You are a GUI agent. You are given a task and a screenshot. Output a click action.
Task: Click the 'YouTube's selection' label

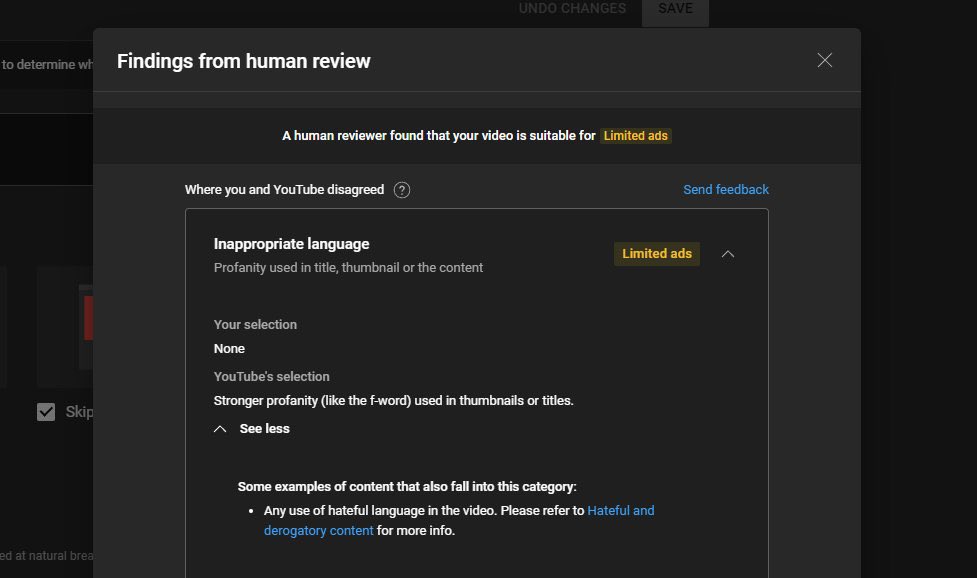click(272, 376)
